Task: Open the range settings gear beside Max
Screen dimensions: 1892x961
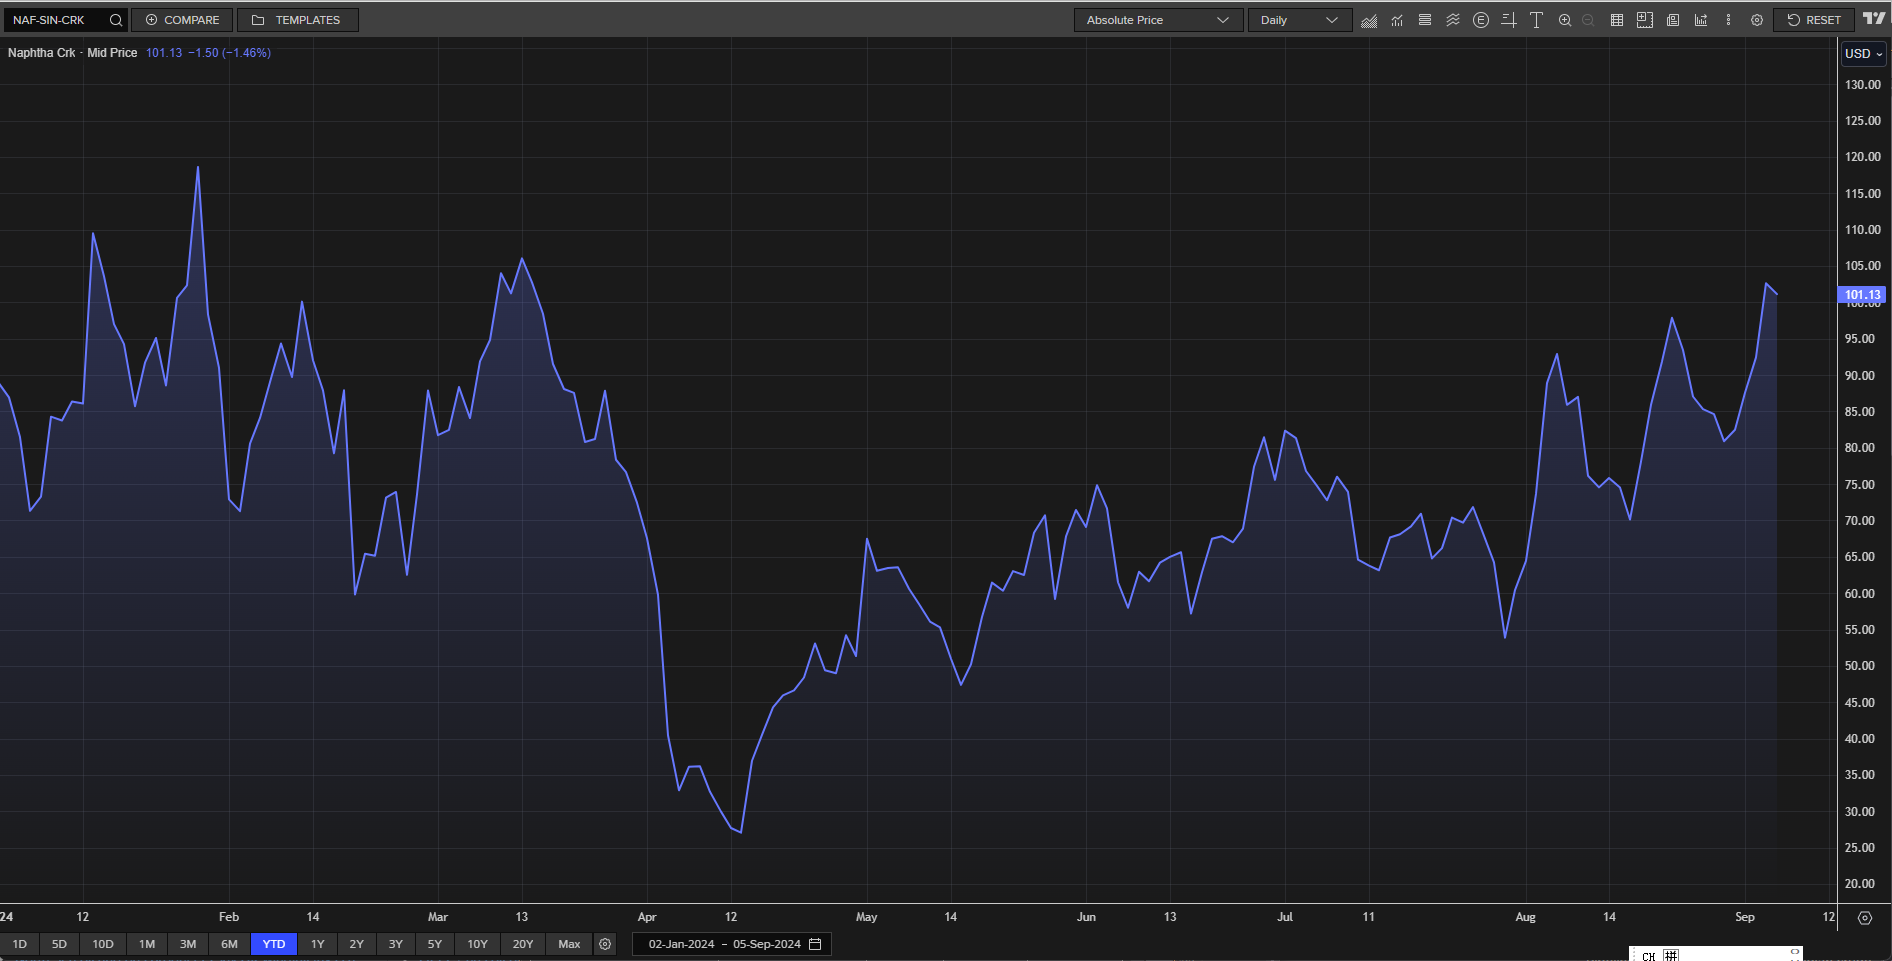Action: pos(605,944)
